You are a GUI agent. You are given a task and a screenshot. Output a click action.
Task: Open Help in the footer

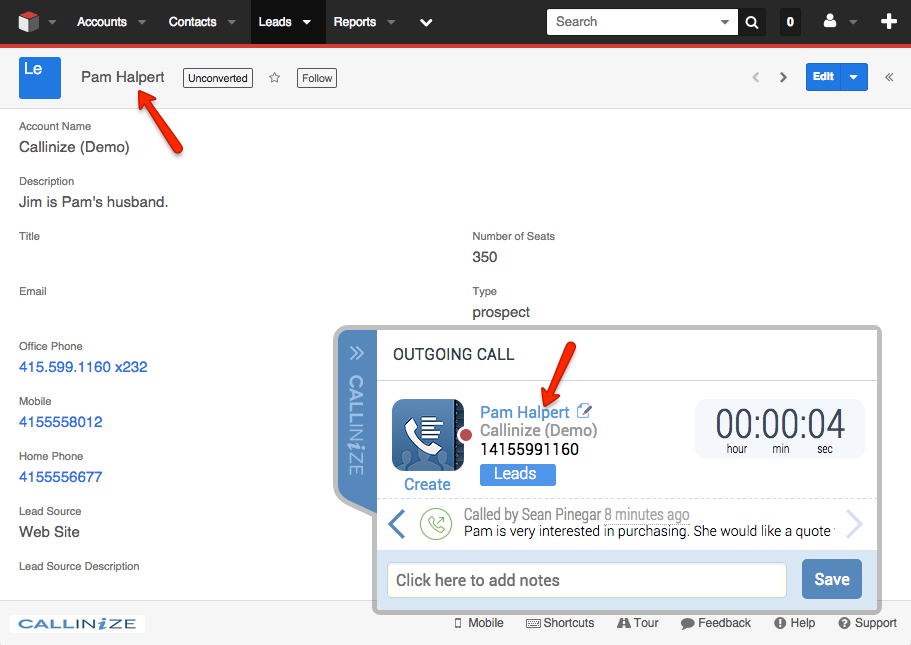click(x=795, y=623)
